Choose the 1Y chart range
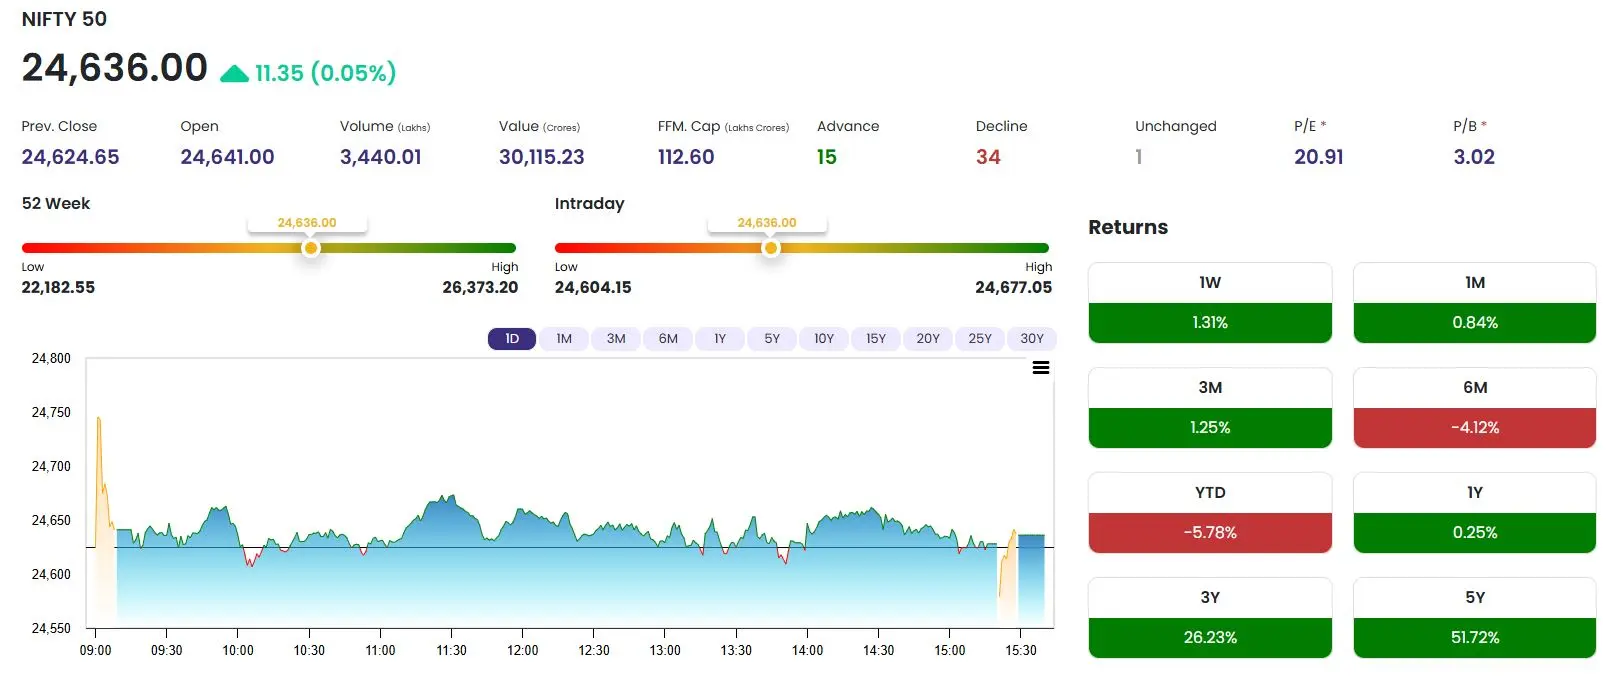The width and height of the screenshot is (1614, 683). (720, 339)
